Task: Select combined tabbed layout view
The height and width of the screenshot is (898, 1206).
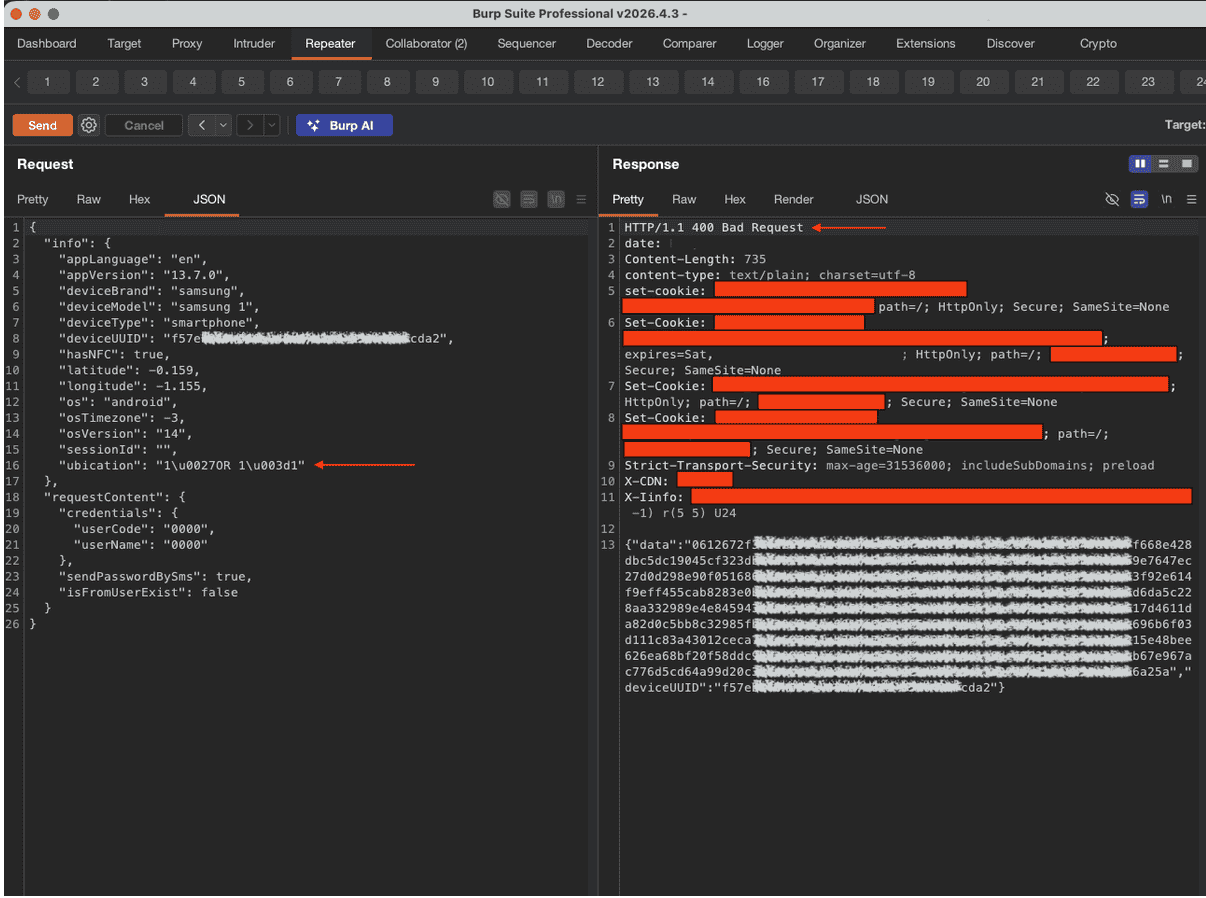Action: click(x=1187, y=164)
